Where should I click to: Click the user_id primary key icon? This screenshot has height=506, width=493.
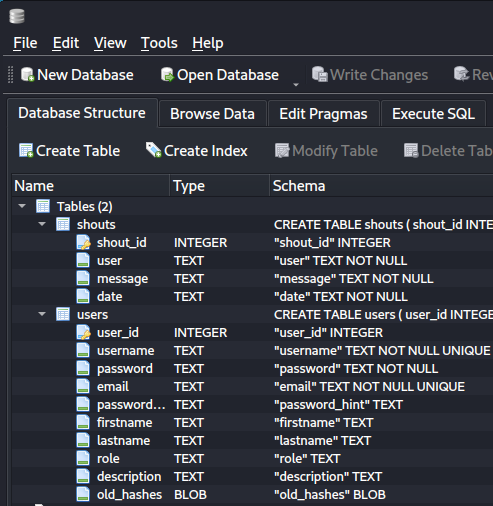point(83,332)
